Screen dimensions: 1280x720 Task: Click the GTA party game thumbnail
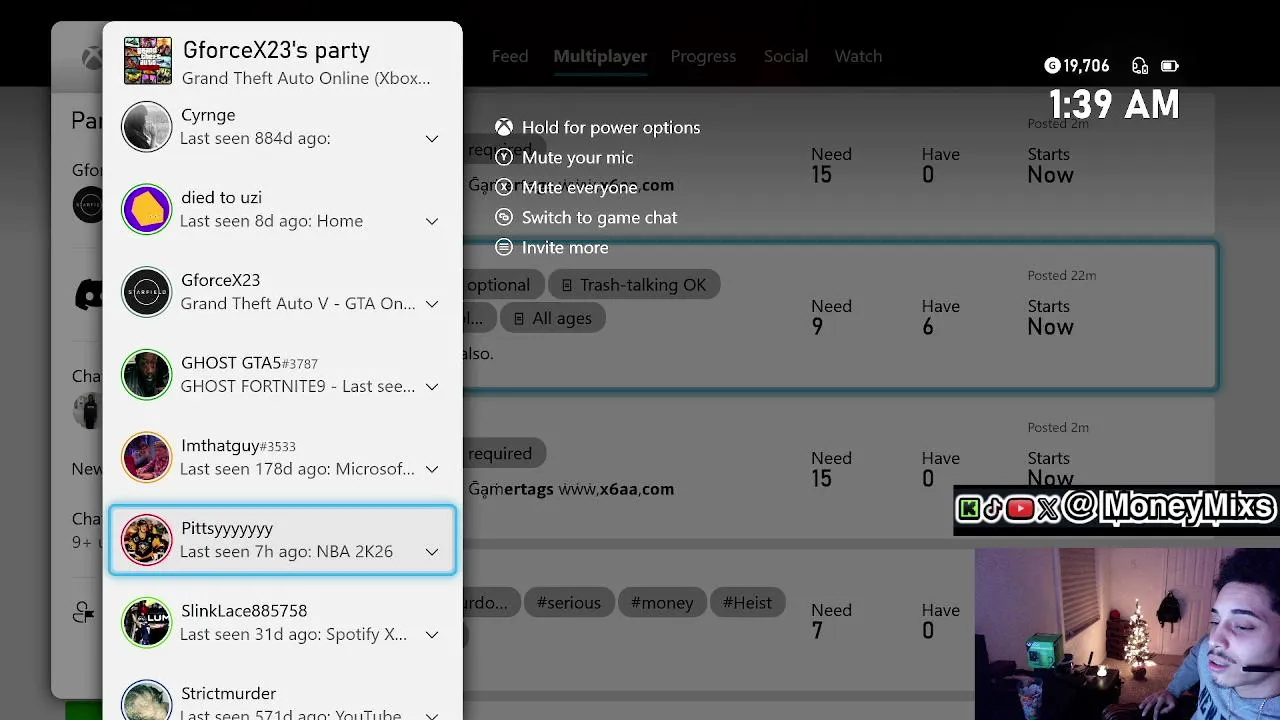[x=148, y=61]
